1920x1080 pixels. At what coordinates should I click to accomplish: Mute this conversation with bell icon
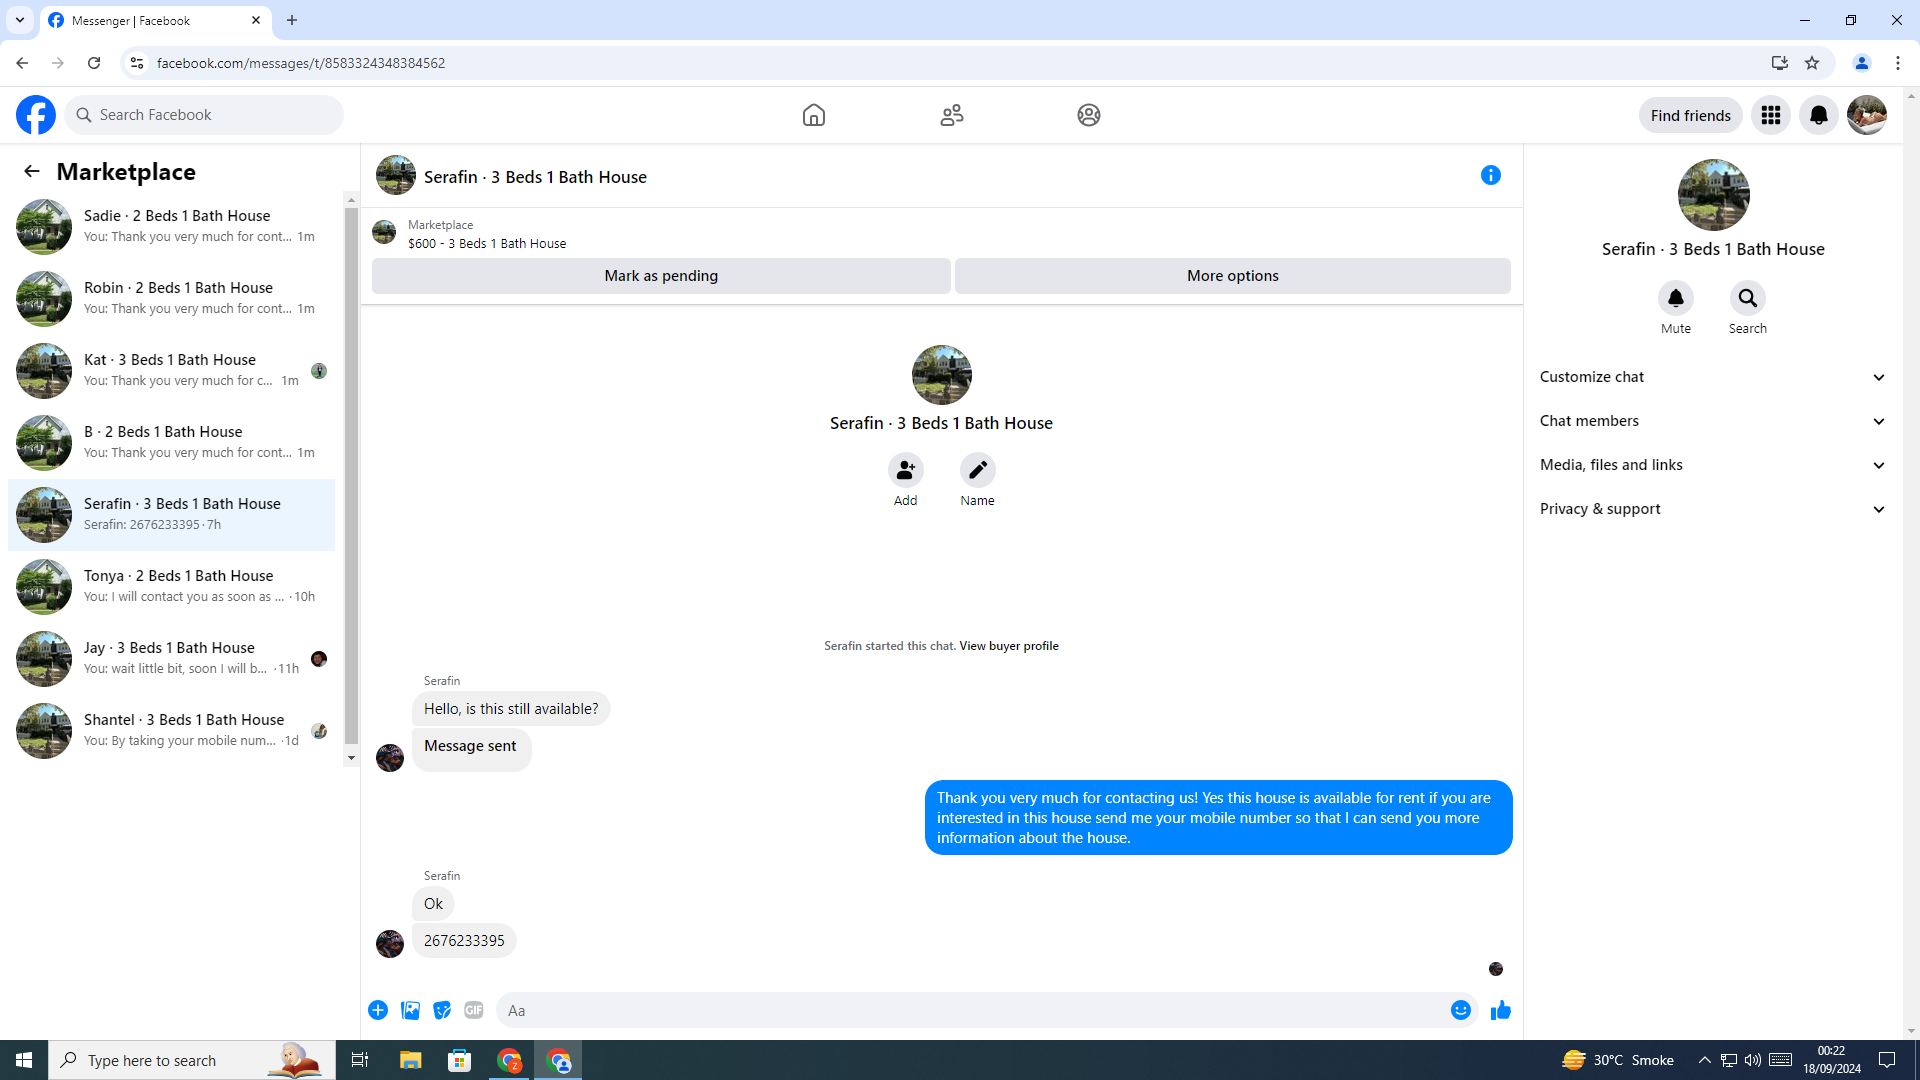point(1675,298)
